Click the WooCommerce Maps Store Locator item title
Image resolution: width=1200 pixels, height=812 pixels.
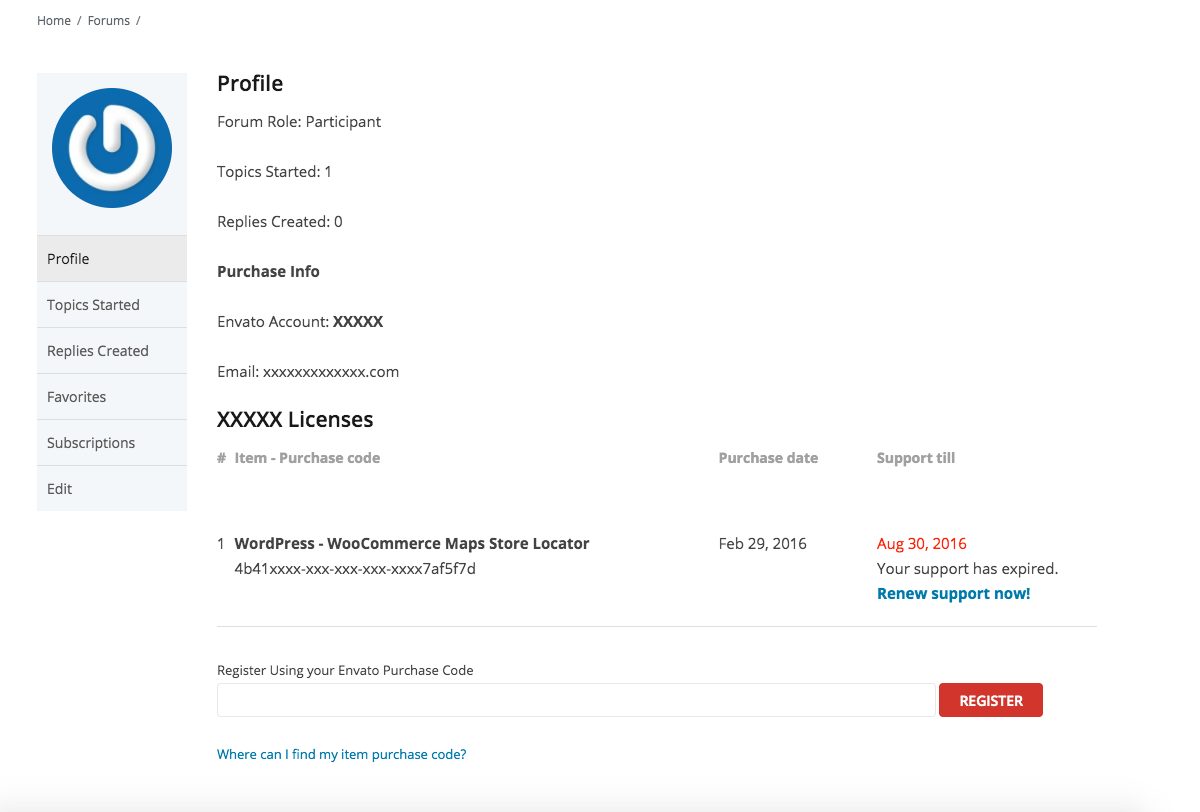412,544
